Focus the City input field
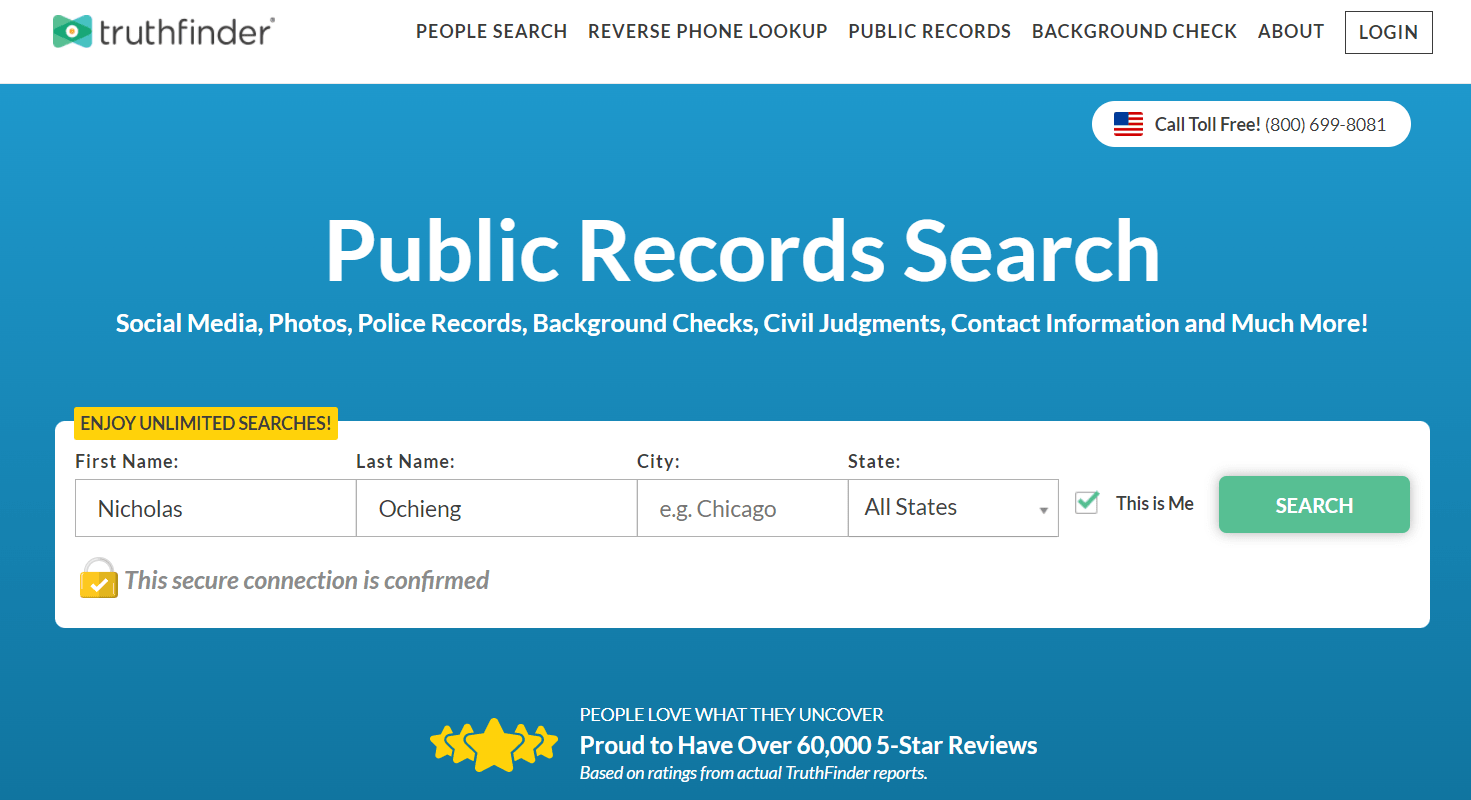 743,508
